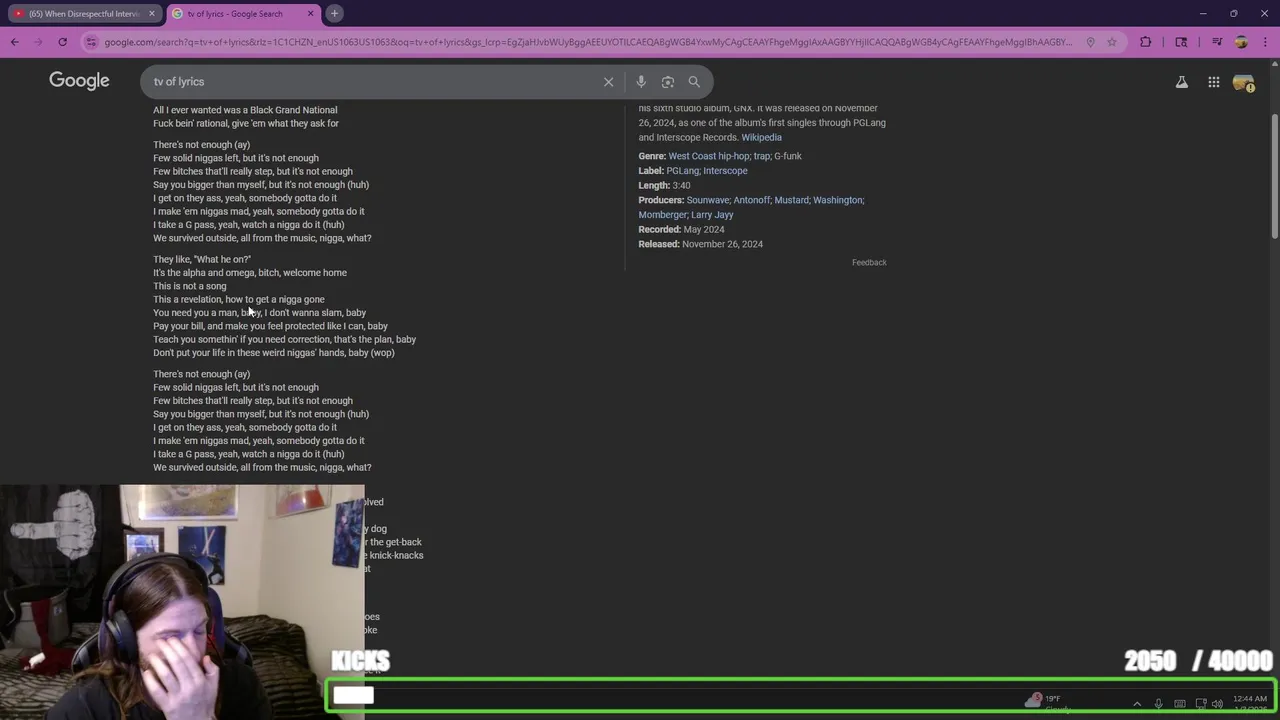
Task: Go to Google homepage via logo
Action: pos(79,81)
